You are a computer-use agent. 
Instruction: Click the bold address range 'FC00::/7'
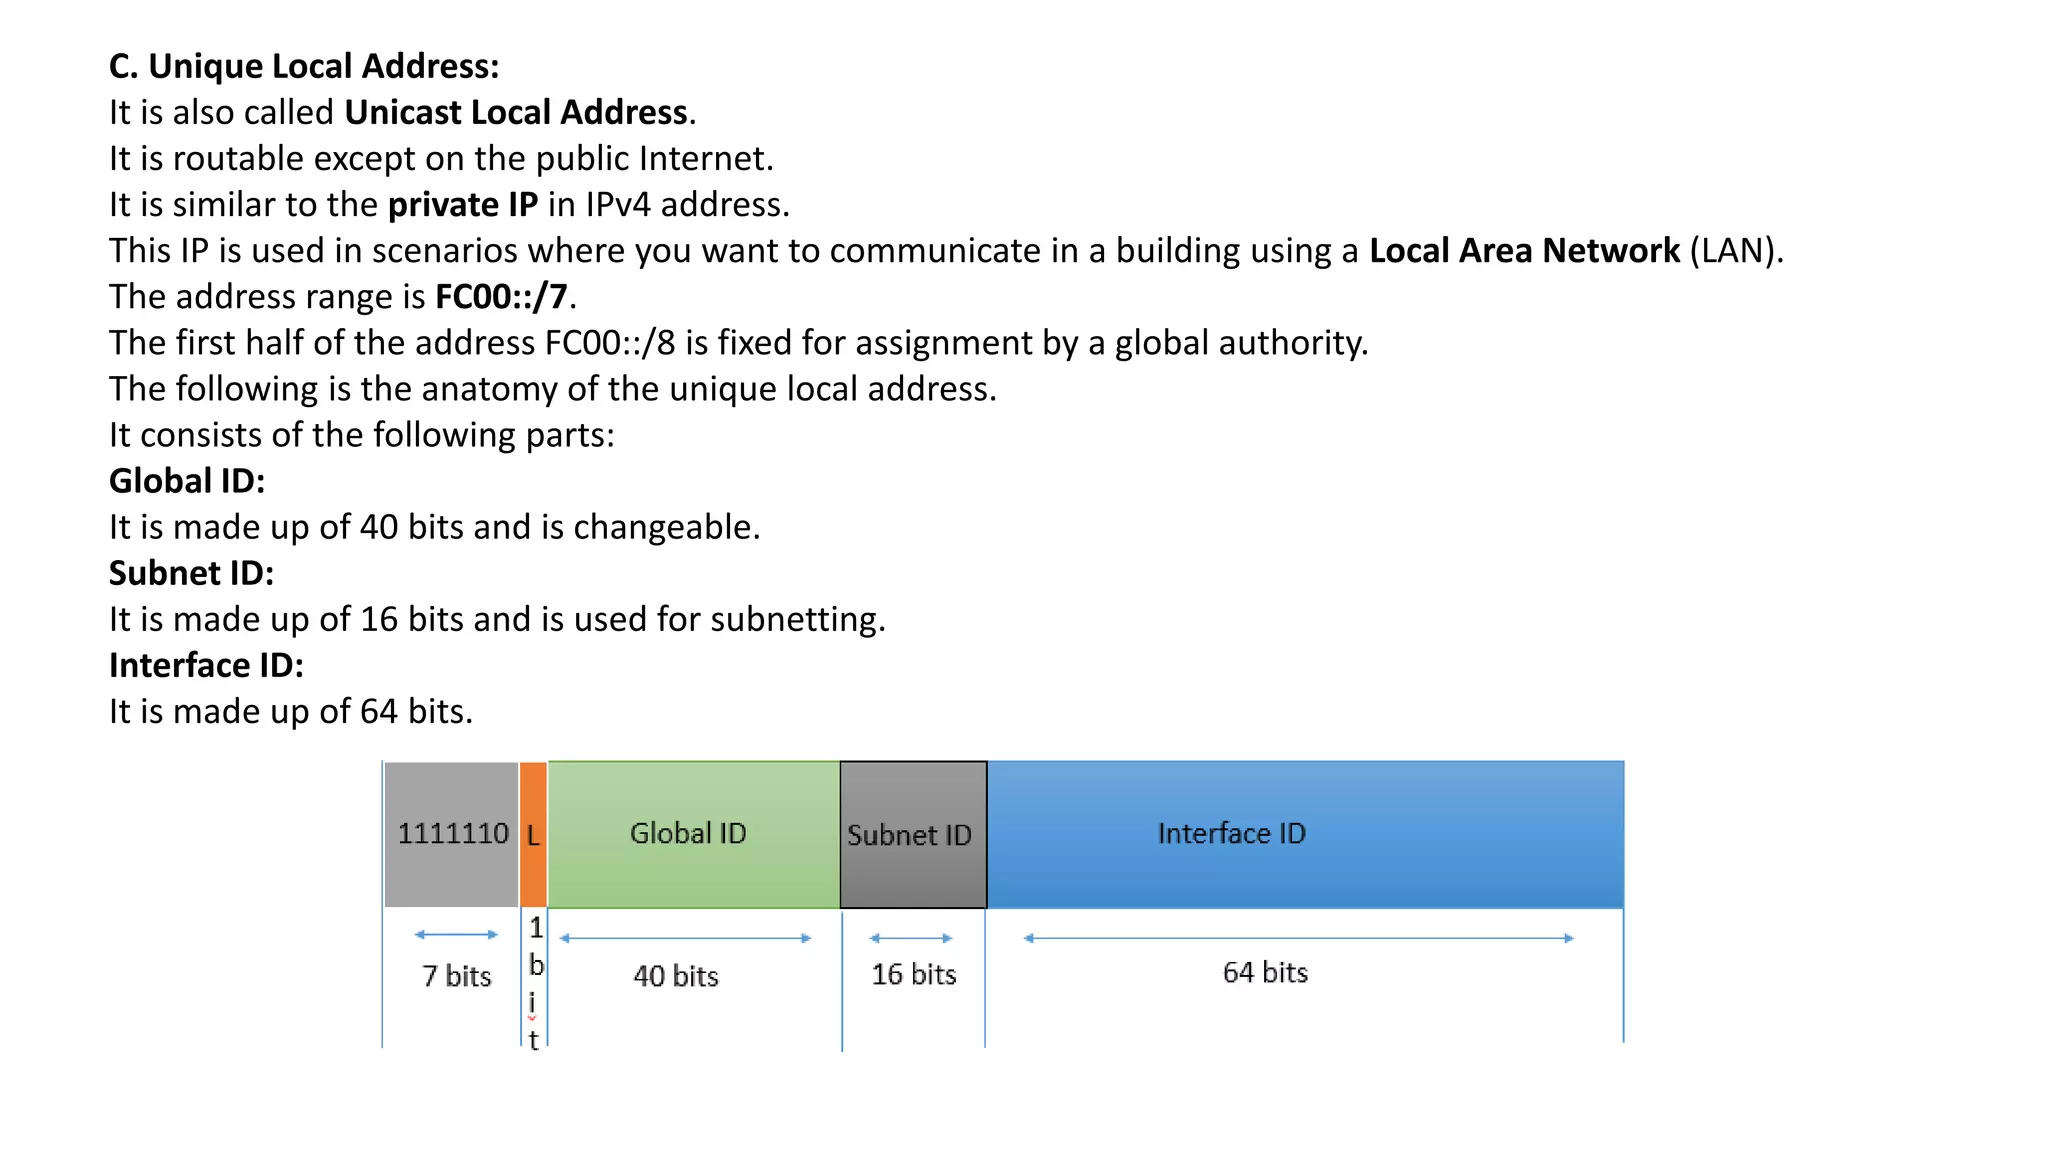501,296
